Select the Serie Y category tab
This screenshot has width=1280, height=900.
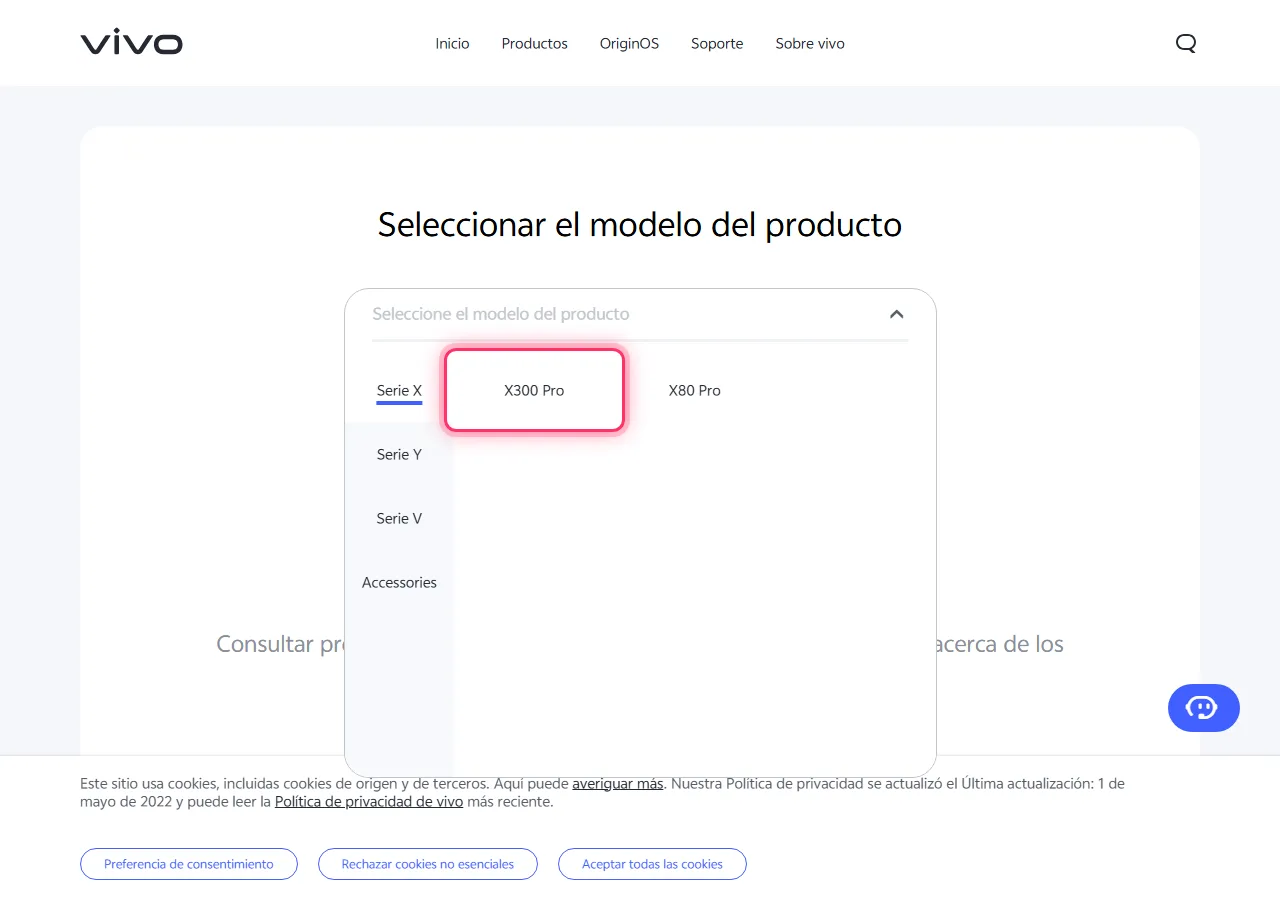pyautogui.click(x=399, y=454)
